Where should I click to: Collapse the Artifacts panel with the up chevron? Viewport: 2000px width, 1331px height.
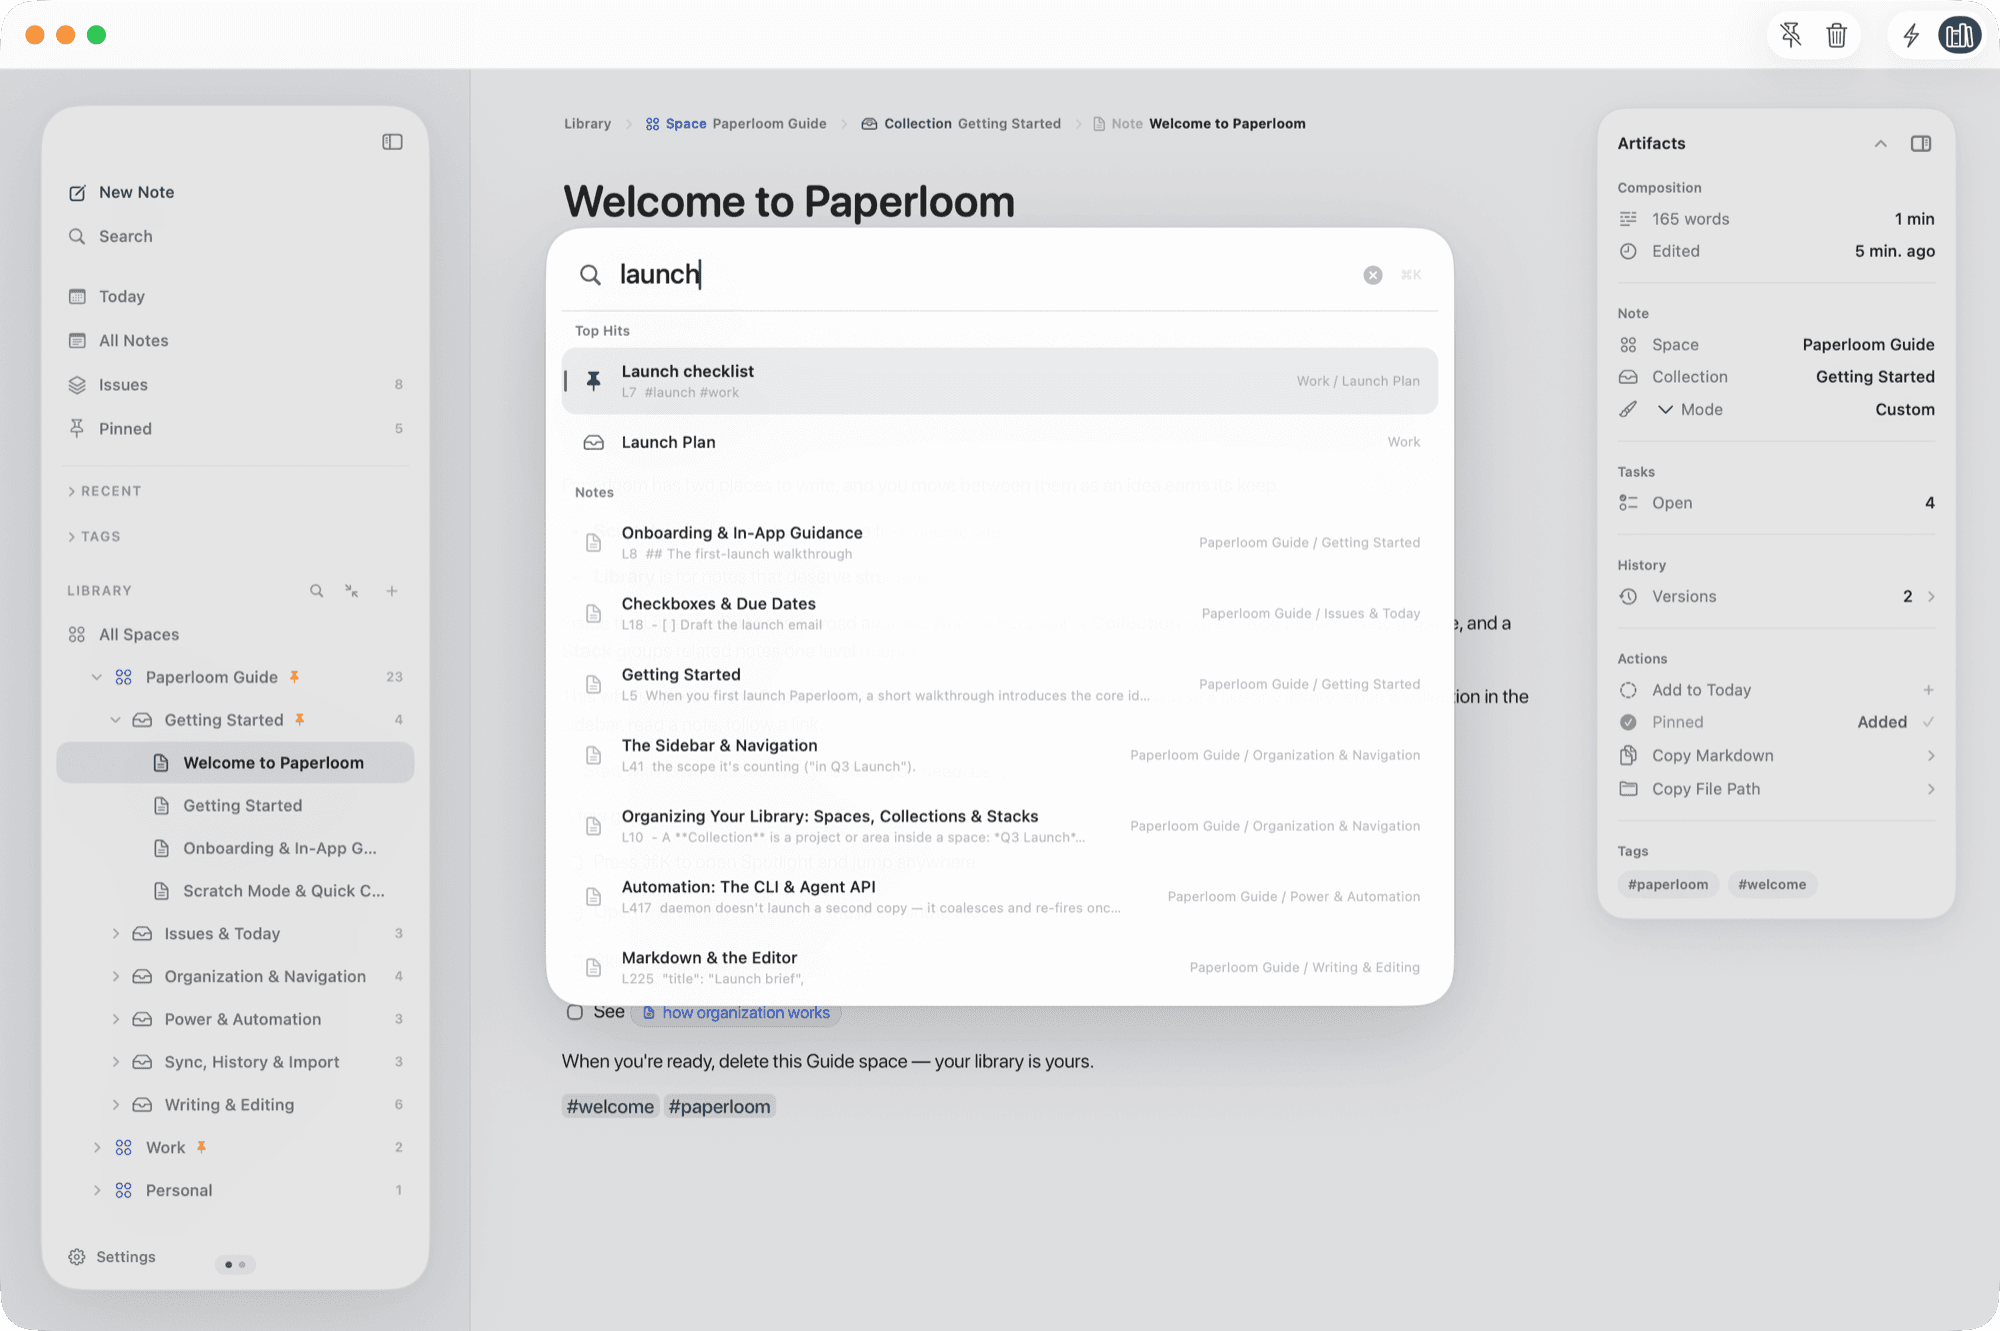pos(1880,144)
